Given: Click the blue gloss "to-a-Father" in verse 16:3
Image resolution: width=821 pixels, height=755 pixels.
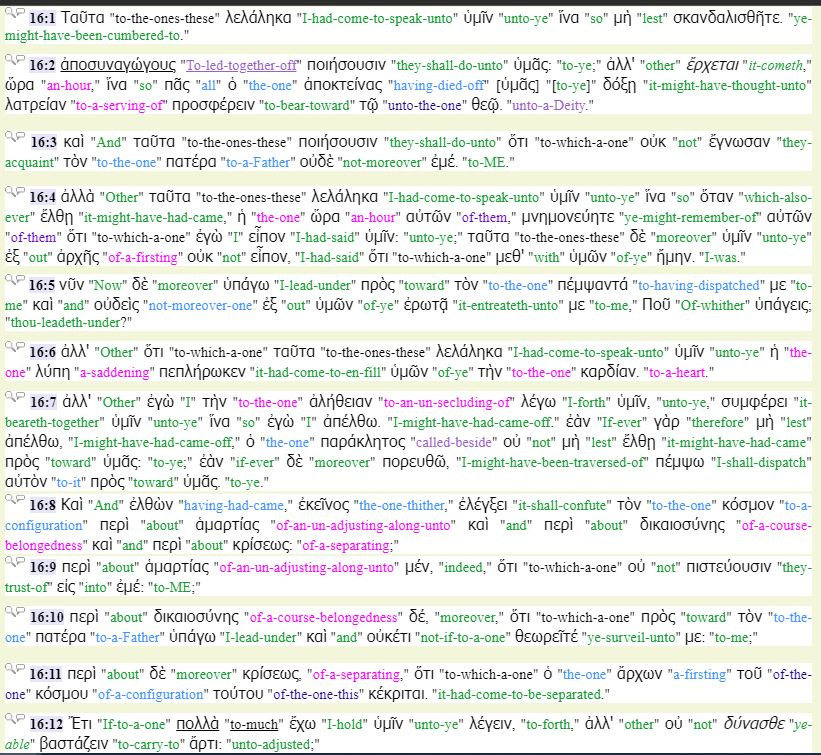Looking at the screenshot, I should (258, 162).
